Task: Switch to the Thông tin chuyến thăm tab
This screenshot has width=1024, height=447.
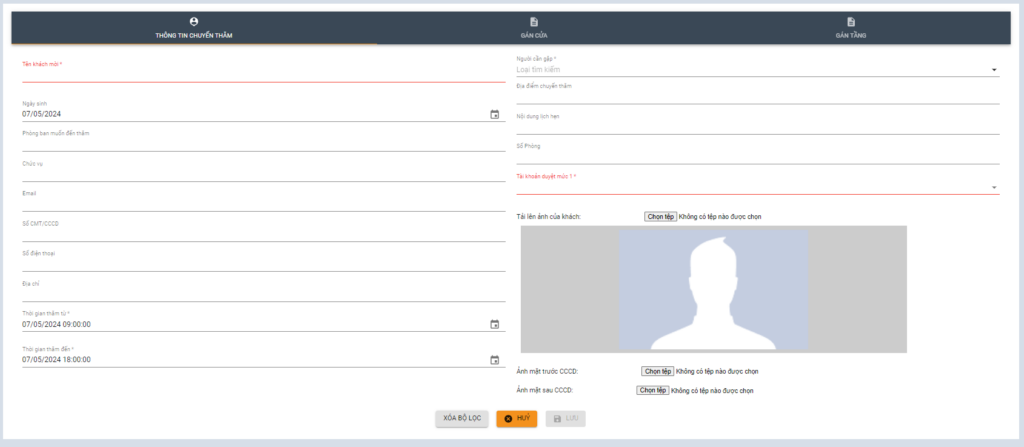Action: 194,28
